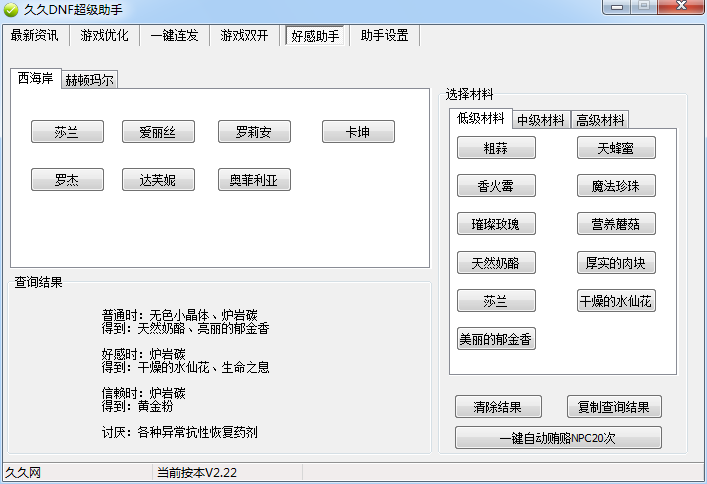Copy results with 复制查询结果

(614, 407)
